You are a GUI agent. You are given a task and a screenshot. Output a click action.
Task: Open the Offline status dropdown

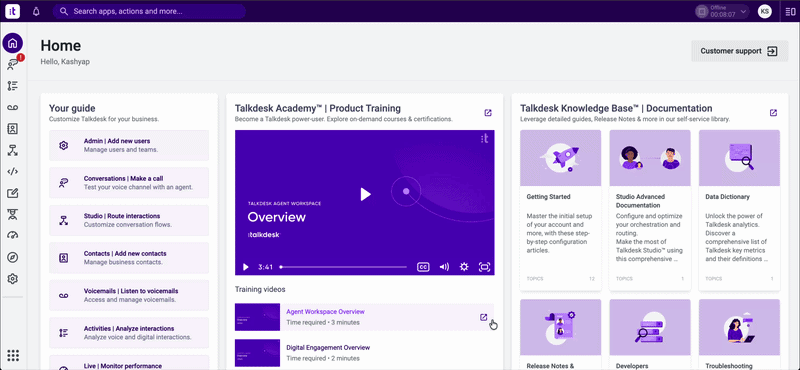pyautogui.click(x=722, y=11)
